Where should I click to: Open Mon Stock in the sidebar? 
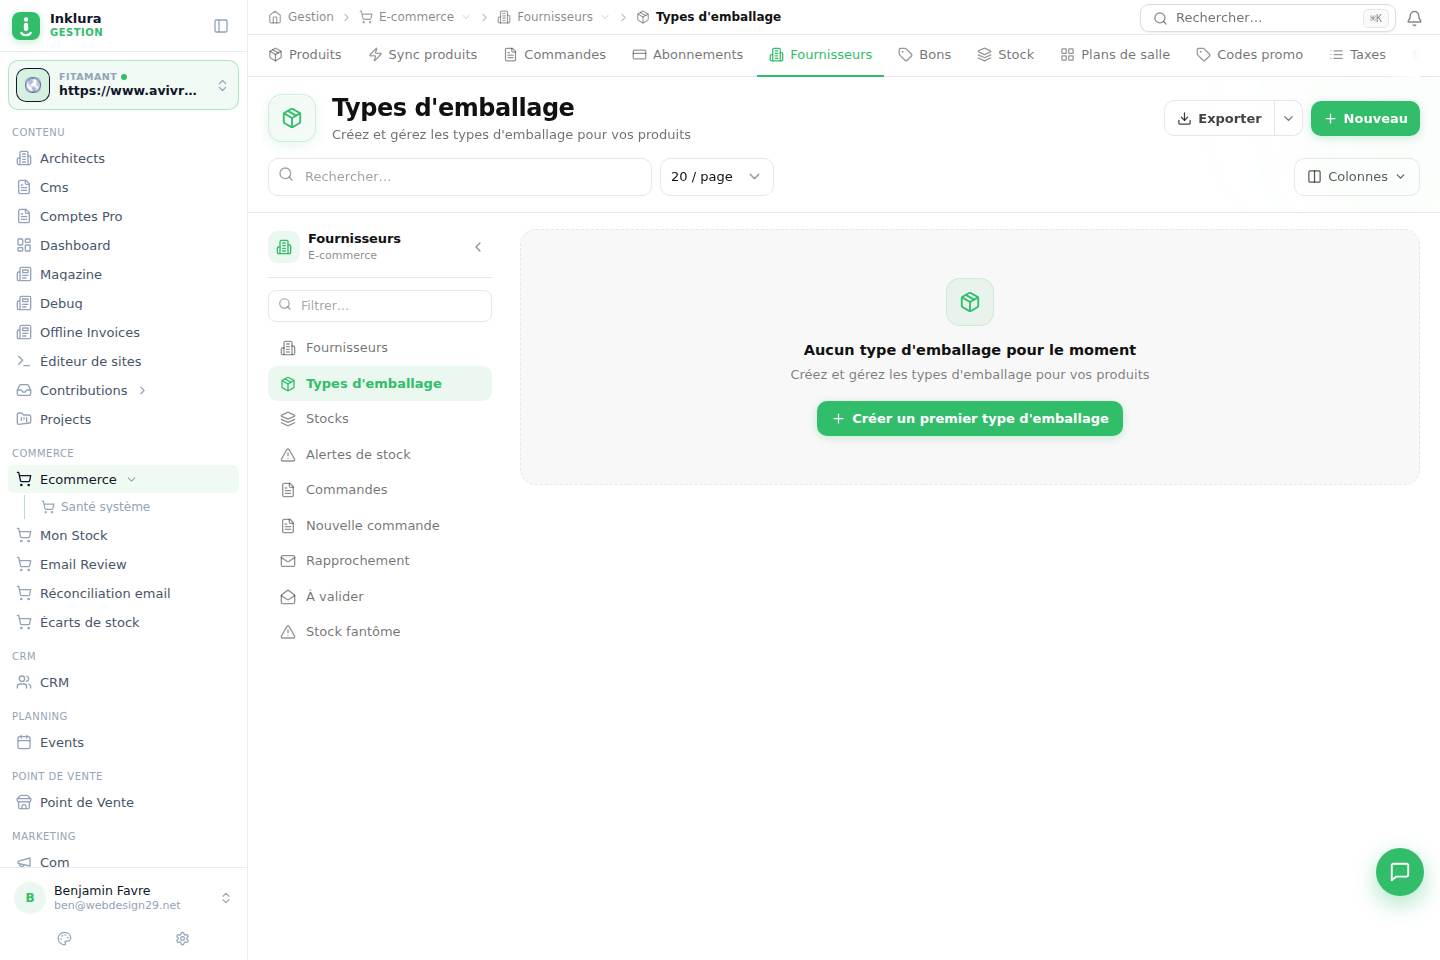pos(123,535)
